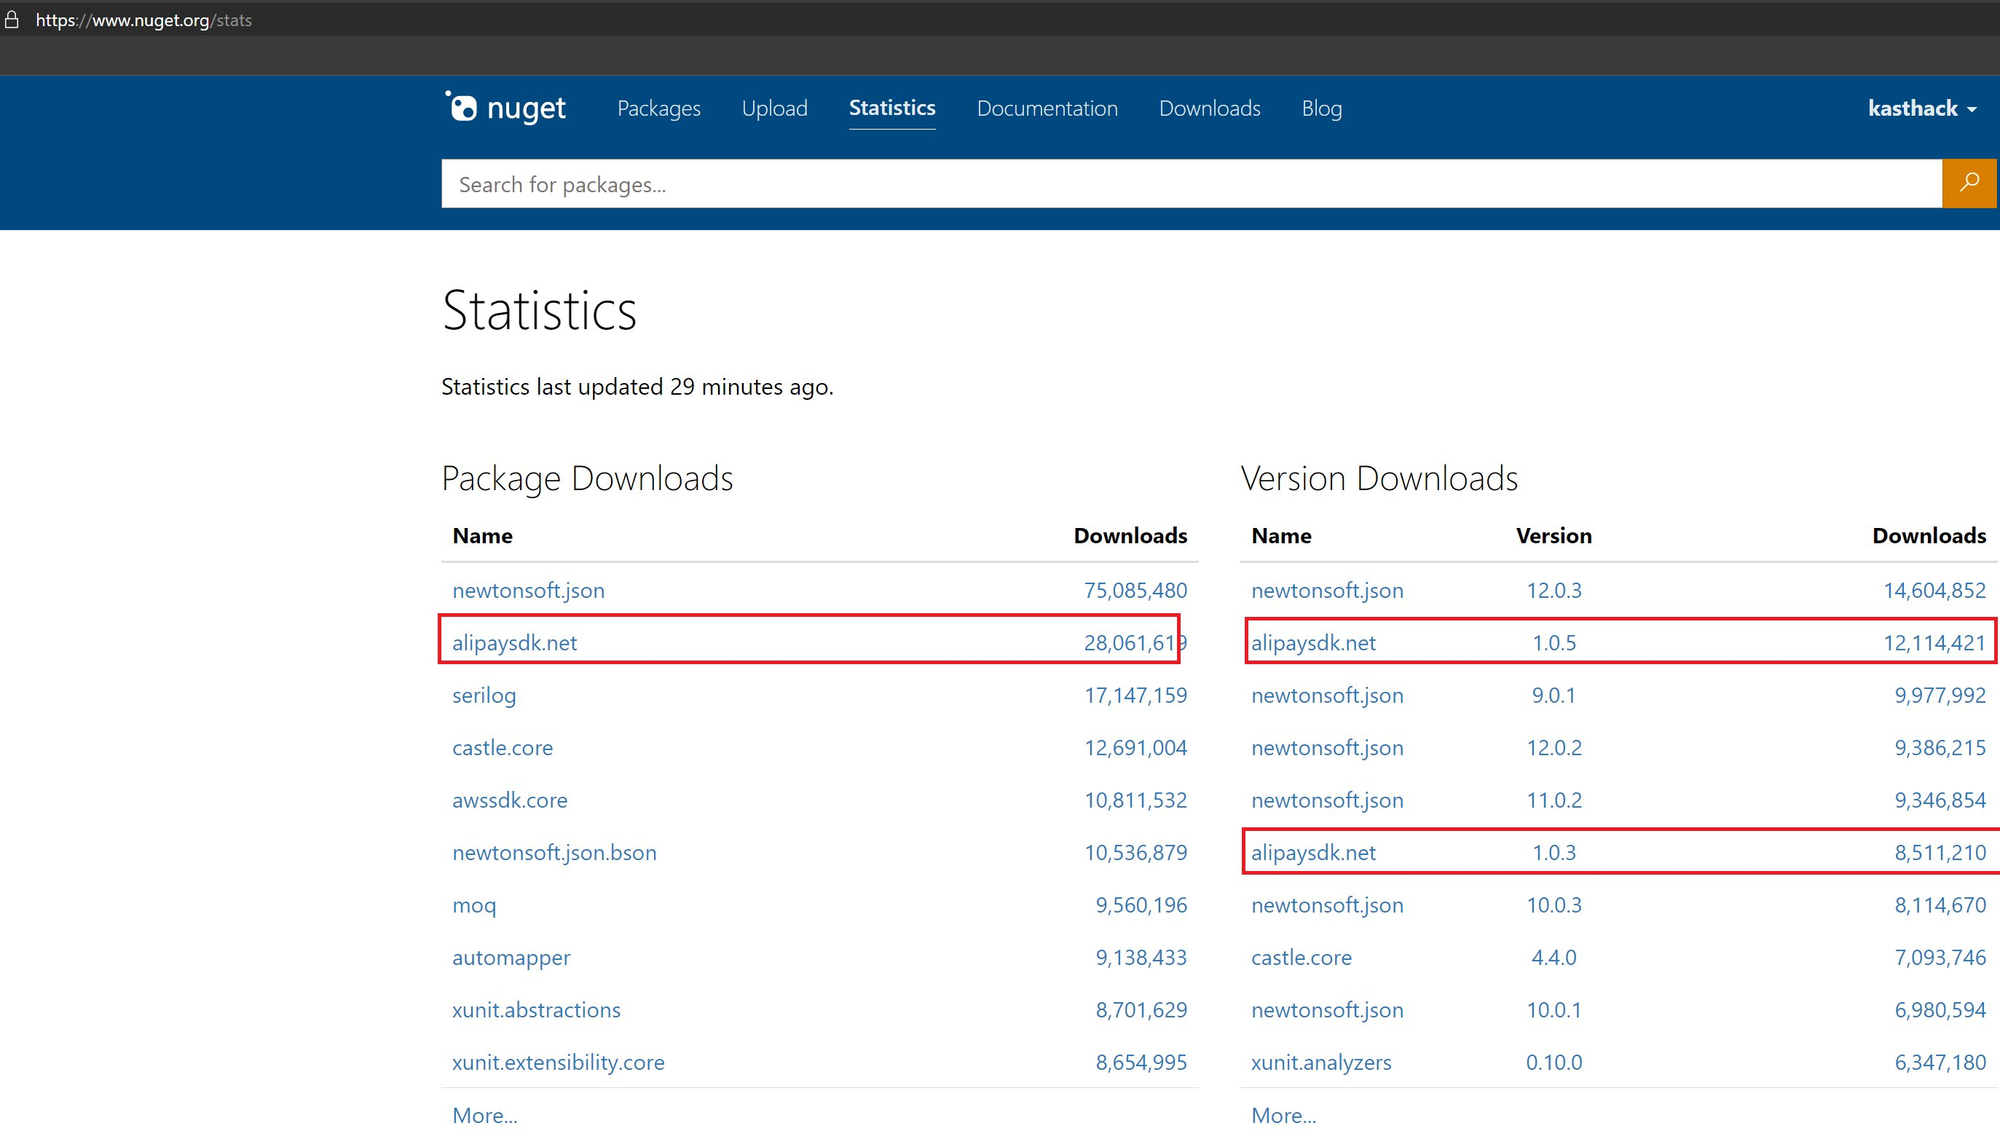Click moq download count 9,560,196
The height and width of the screenshot is (1147, 2000).
(x=1141, y=905)
